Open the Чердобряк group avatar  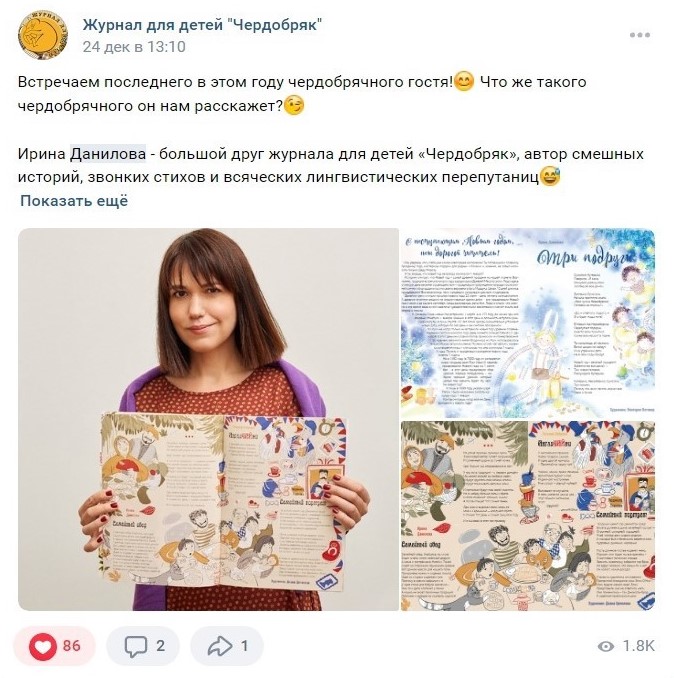[42, 35]
